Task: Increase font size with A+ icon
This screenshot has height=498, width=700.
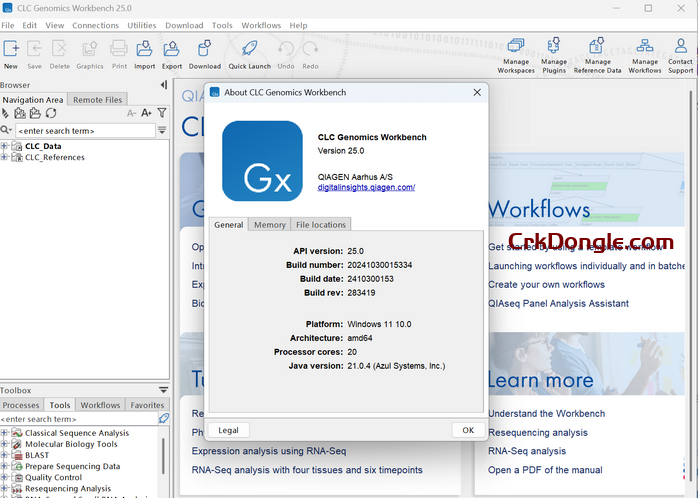Action: coord(146,113)
